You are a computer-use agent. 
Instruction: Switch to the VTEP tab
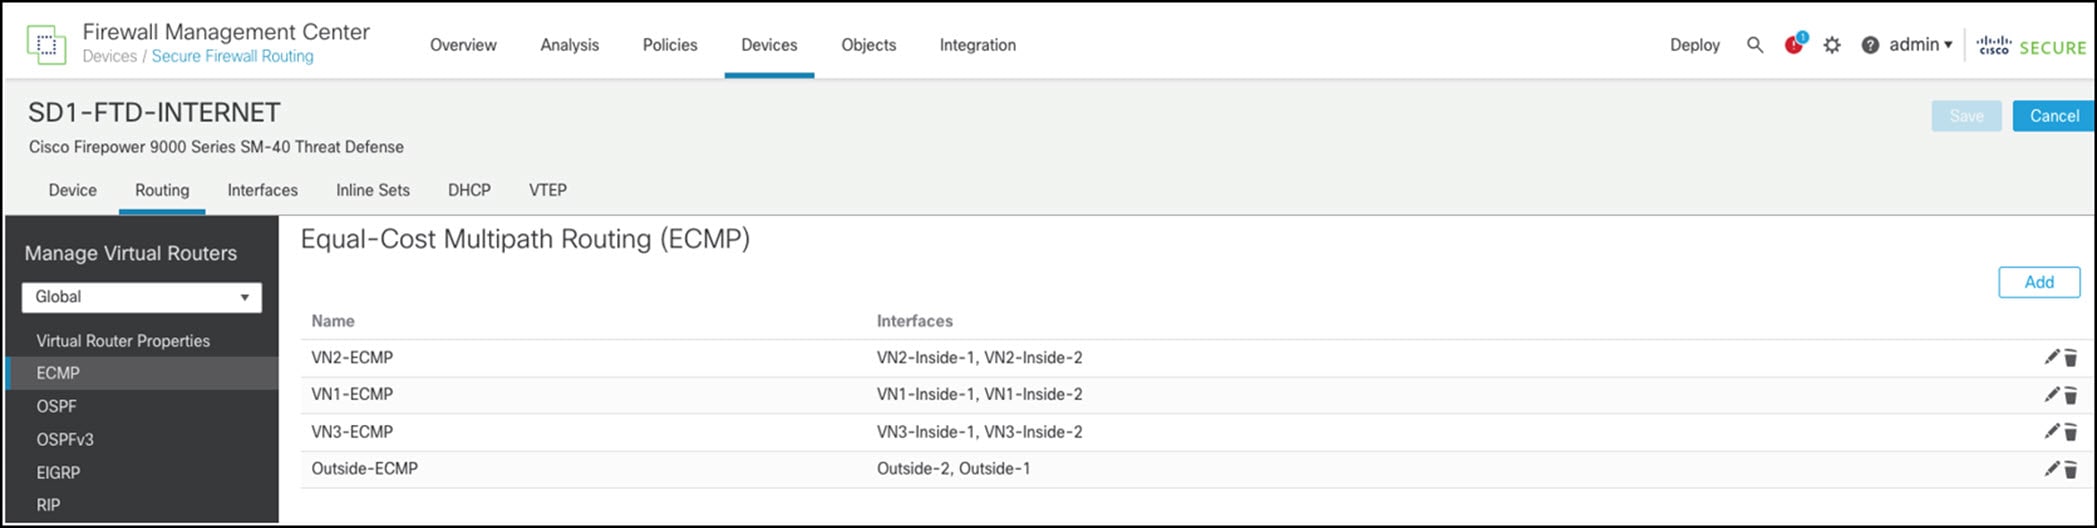[548, 190]
